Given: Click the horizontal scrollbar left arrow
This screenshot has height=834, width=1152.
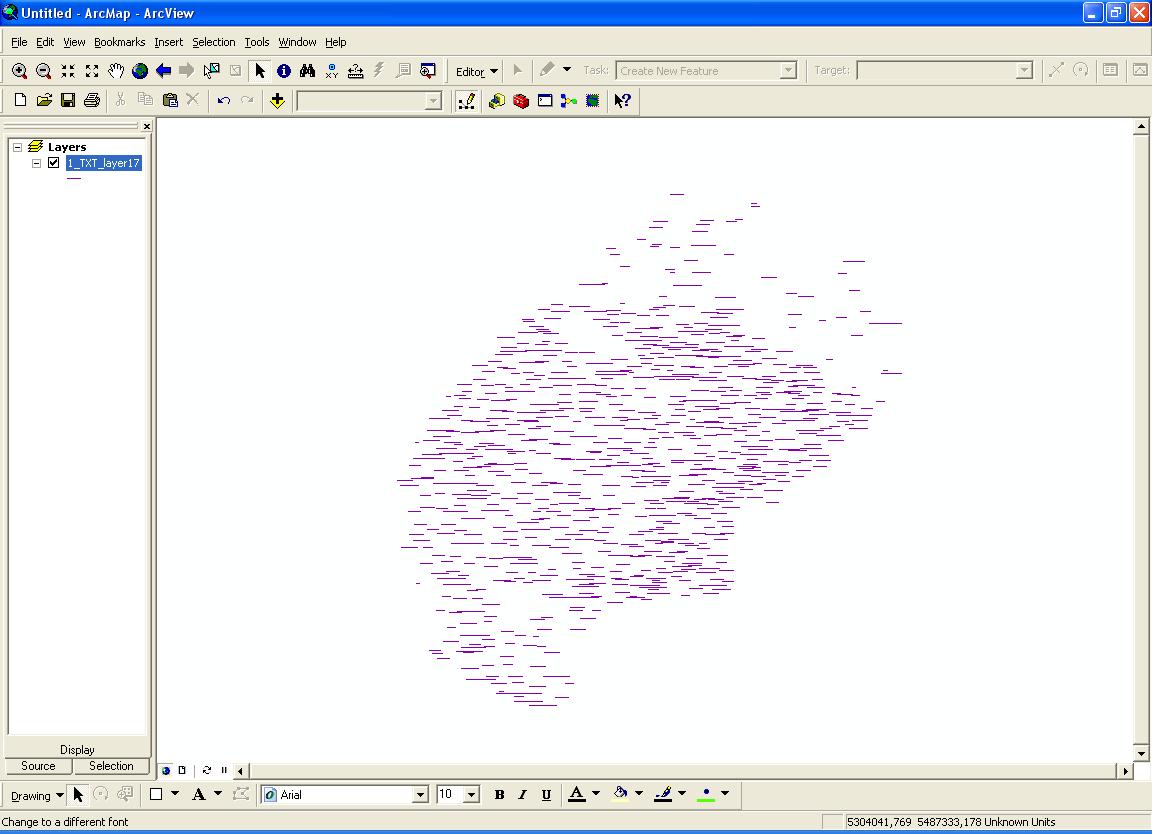Looking at the screenshot, I should point(240,771).
